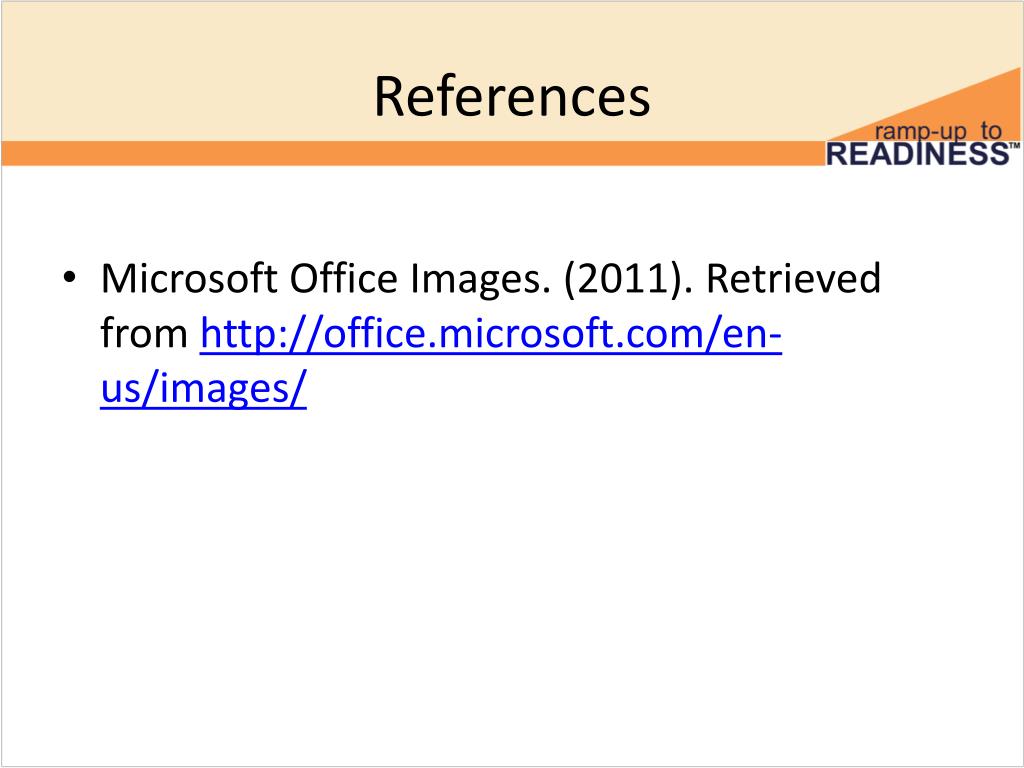Screen dimensions: 1024x768
Task: Click the word 'Retrieved' in the citation
Action: pos(793,278)
